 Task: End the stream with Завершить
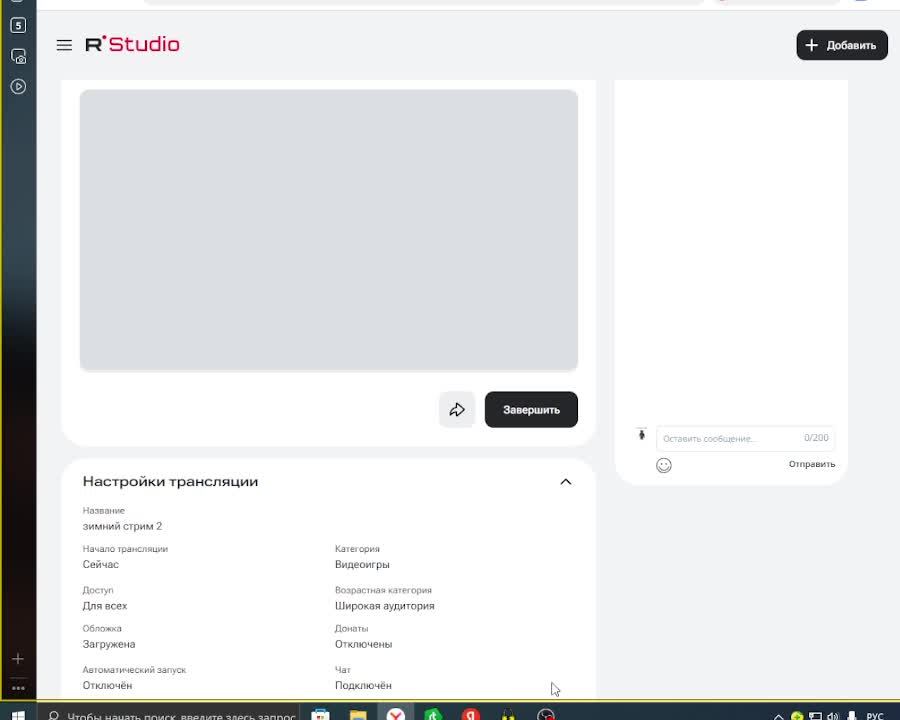(x=531, y=409)
